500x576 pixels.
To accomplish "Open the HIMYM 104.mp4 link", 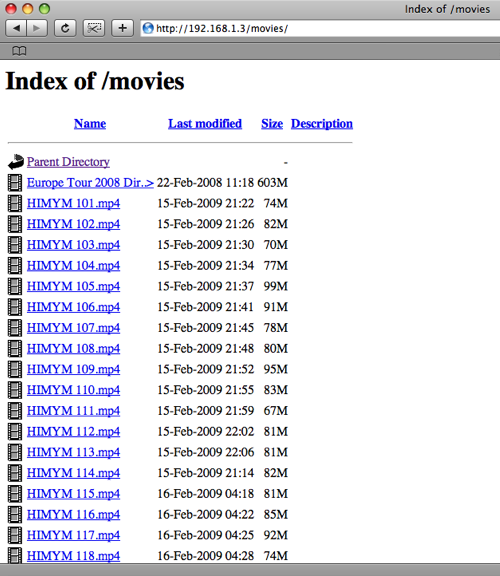I will [73, 266].
